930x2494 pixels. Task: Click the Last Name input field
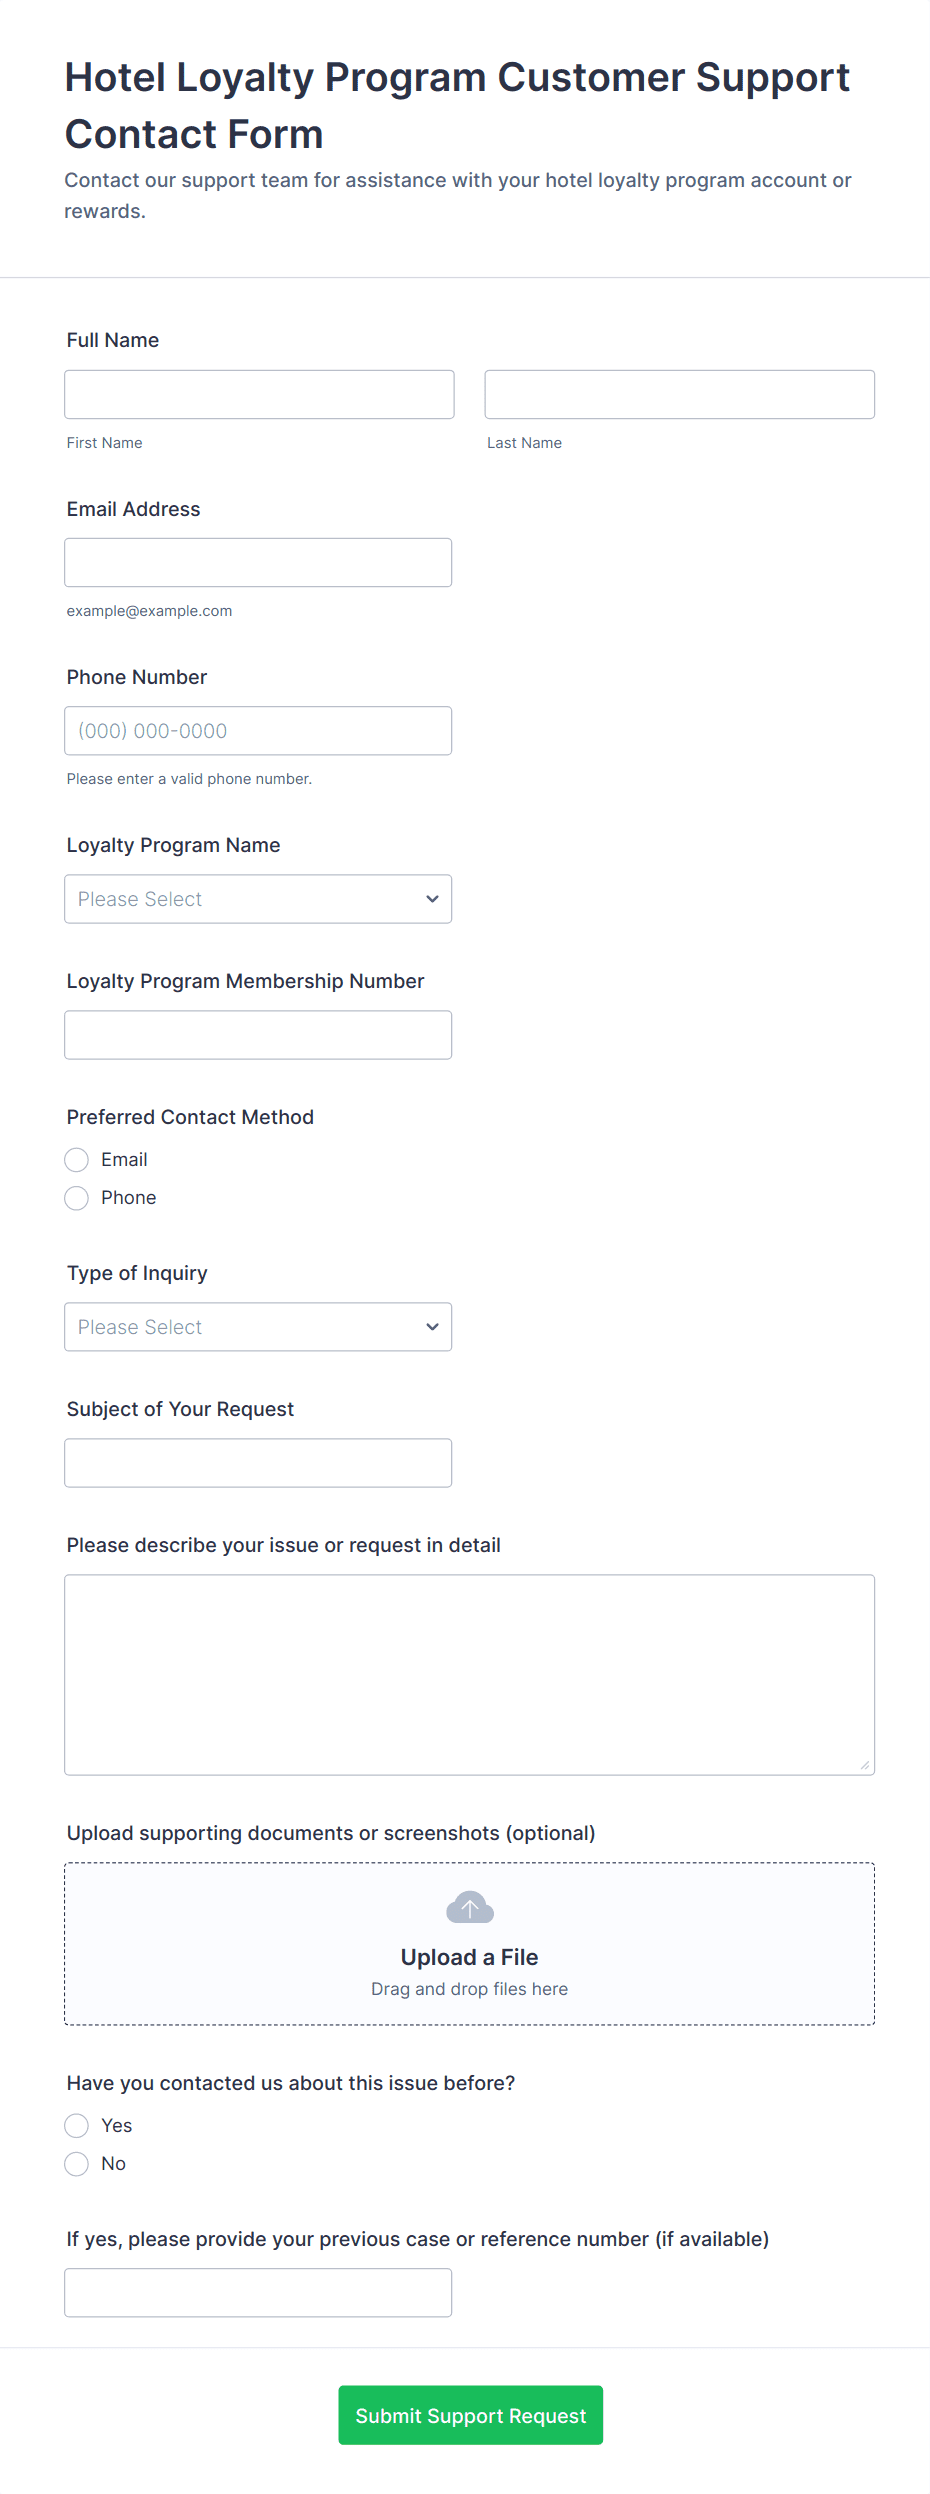tap(679, 395)
